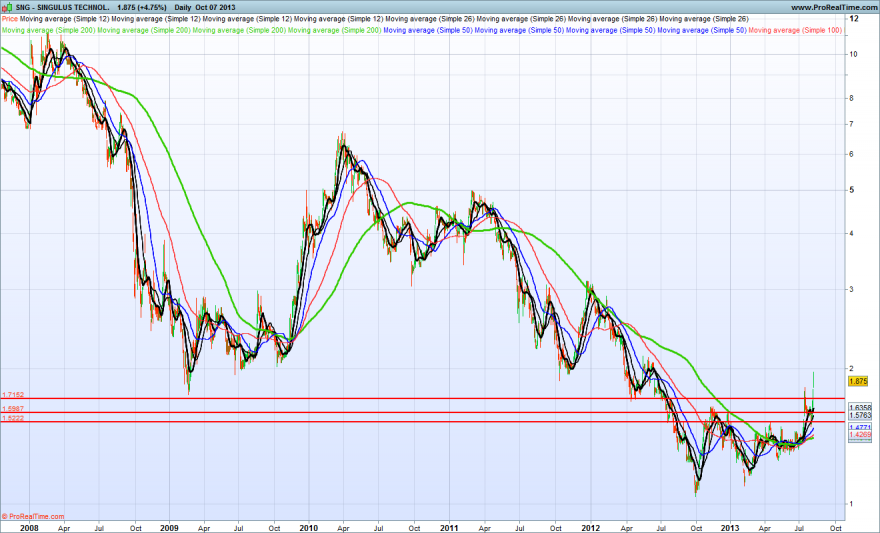Screen dimensions: 880x533
Task: Click the candlestick chart icon beside SNG
Action: tap(7, 7)
